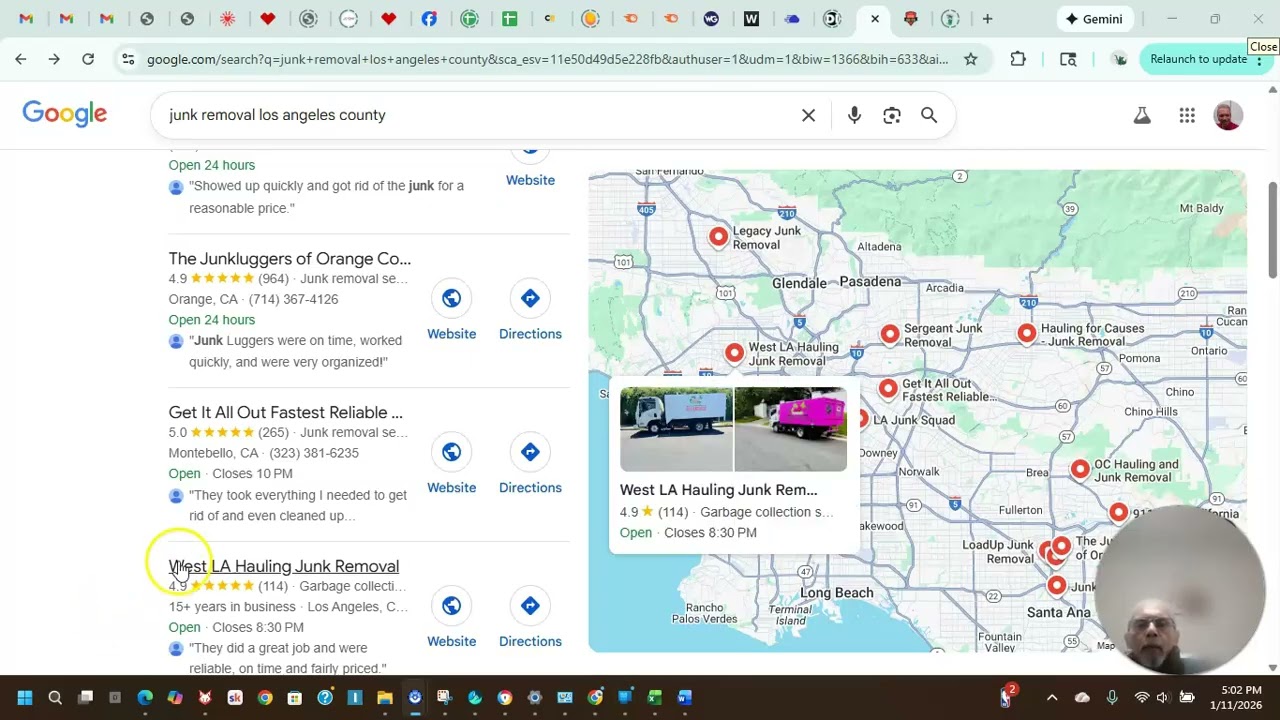Open taskbar clock showing 5:02 PM
The width and height of the screenshot is (1280, 720).
coord(1235,697)
